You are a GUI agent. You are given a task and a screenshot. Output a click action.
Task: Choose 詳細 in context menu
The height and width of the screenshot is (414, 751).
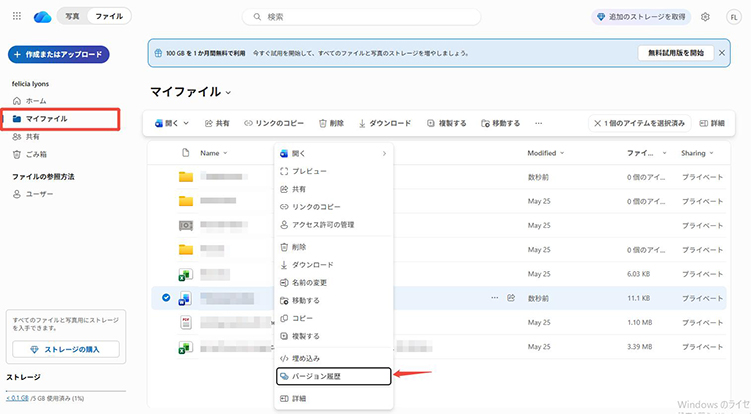334,398
